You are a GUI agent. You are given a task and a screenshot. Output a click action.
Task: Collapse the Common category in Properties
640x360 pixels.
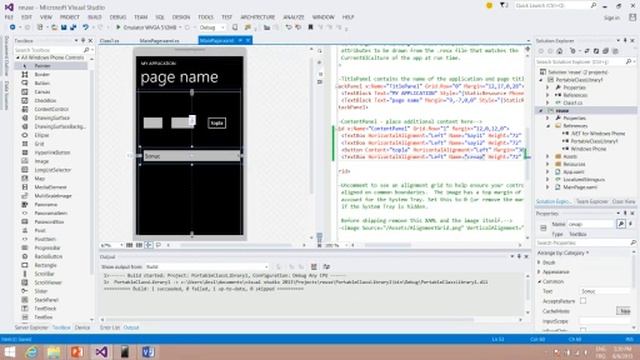(x=539, y=282)
